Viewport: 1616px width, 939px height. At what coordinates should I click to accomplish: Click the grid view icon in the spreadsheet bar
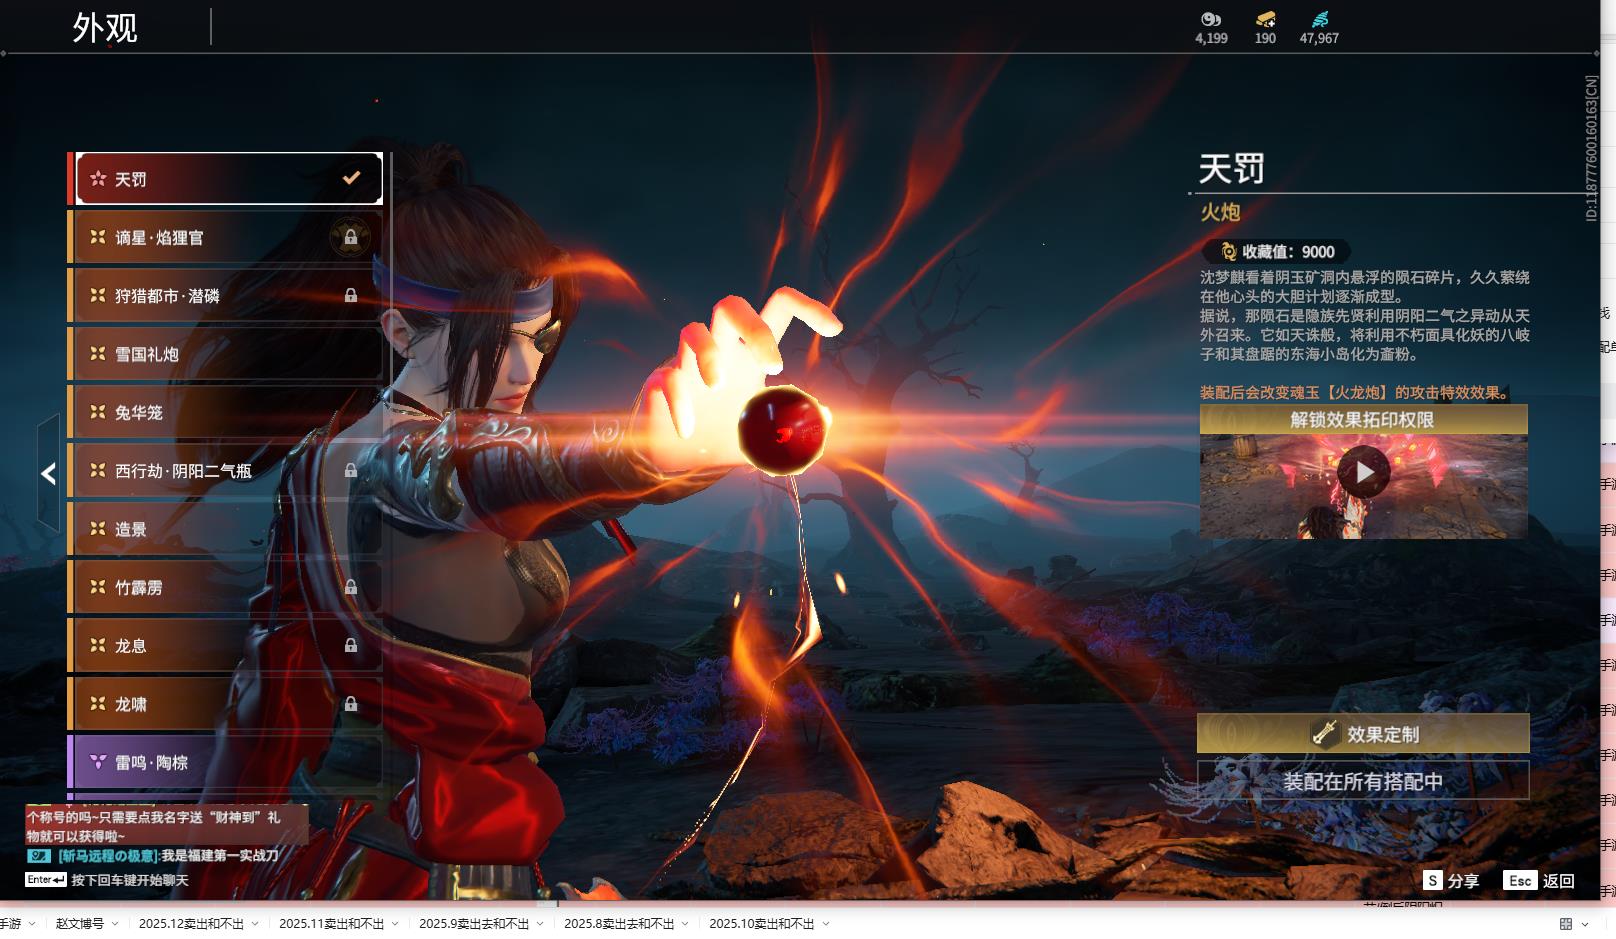coord(1566,924)
